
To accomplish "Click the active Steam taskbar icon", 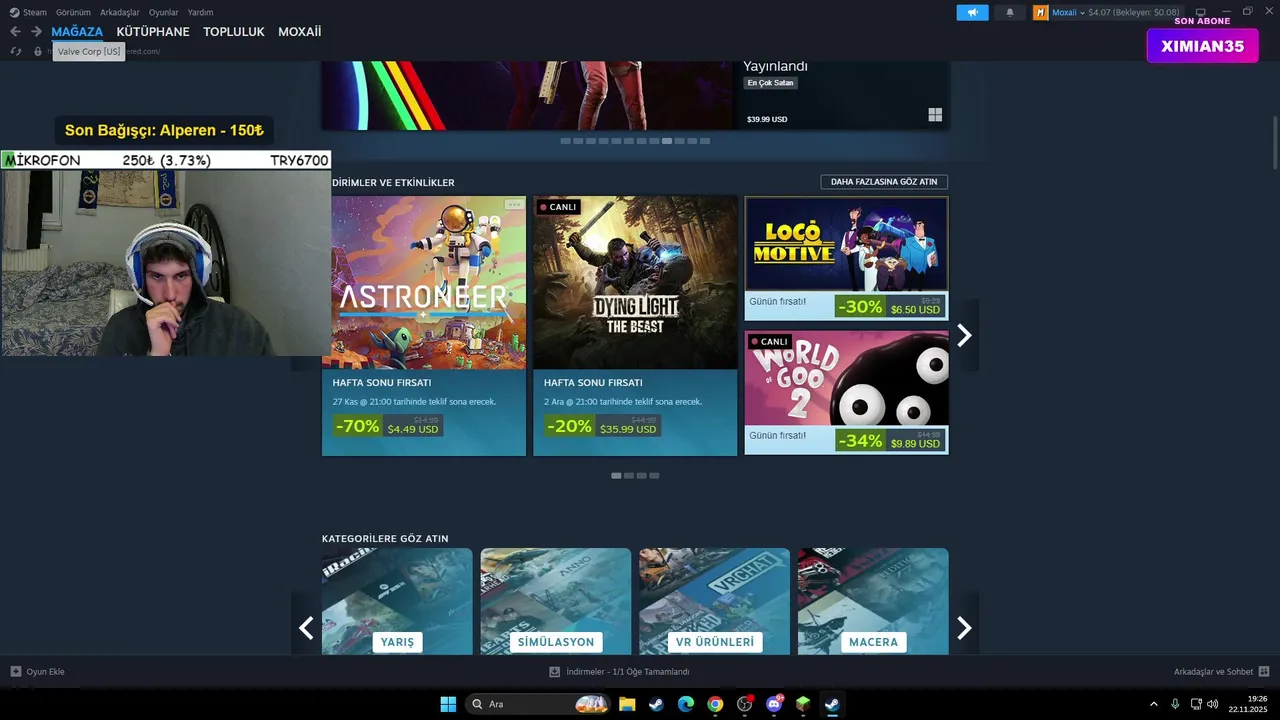I will [x=832, y=704].
